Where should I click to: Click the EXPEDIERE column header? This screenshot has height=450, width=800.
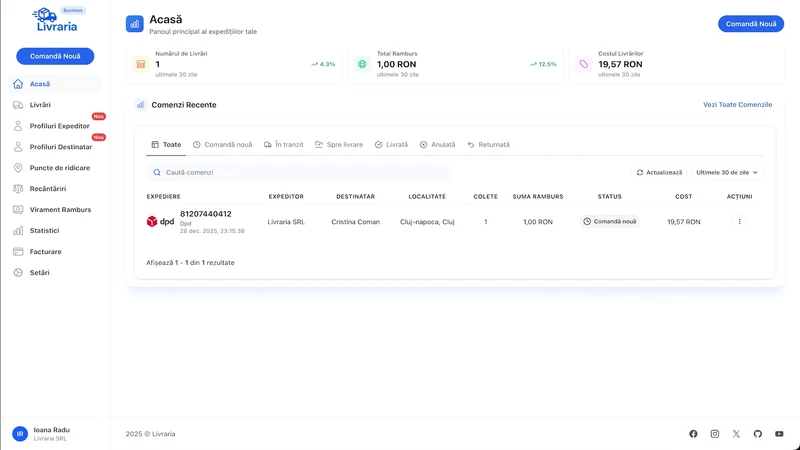[x=163, y=196]
